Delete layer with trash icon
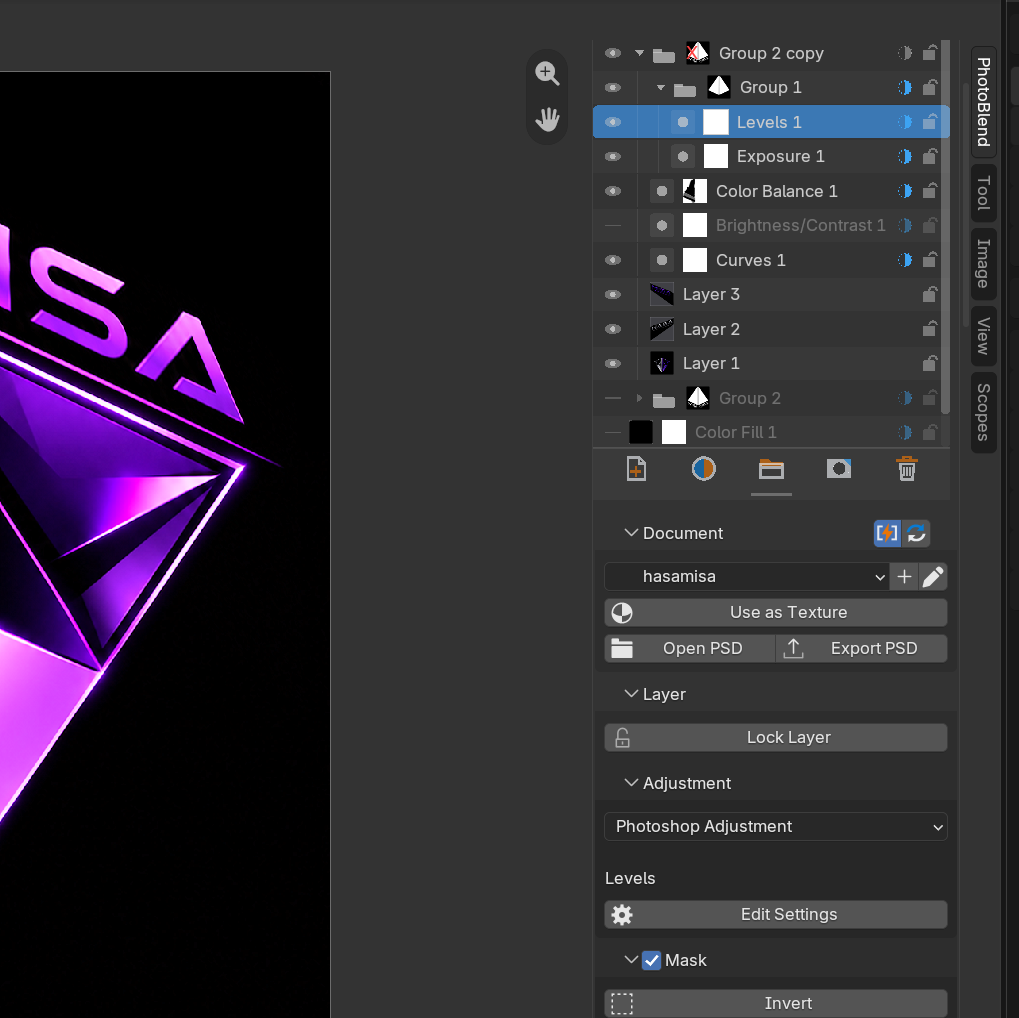1019x1018 pixels. coord(907,469)
